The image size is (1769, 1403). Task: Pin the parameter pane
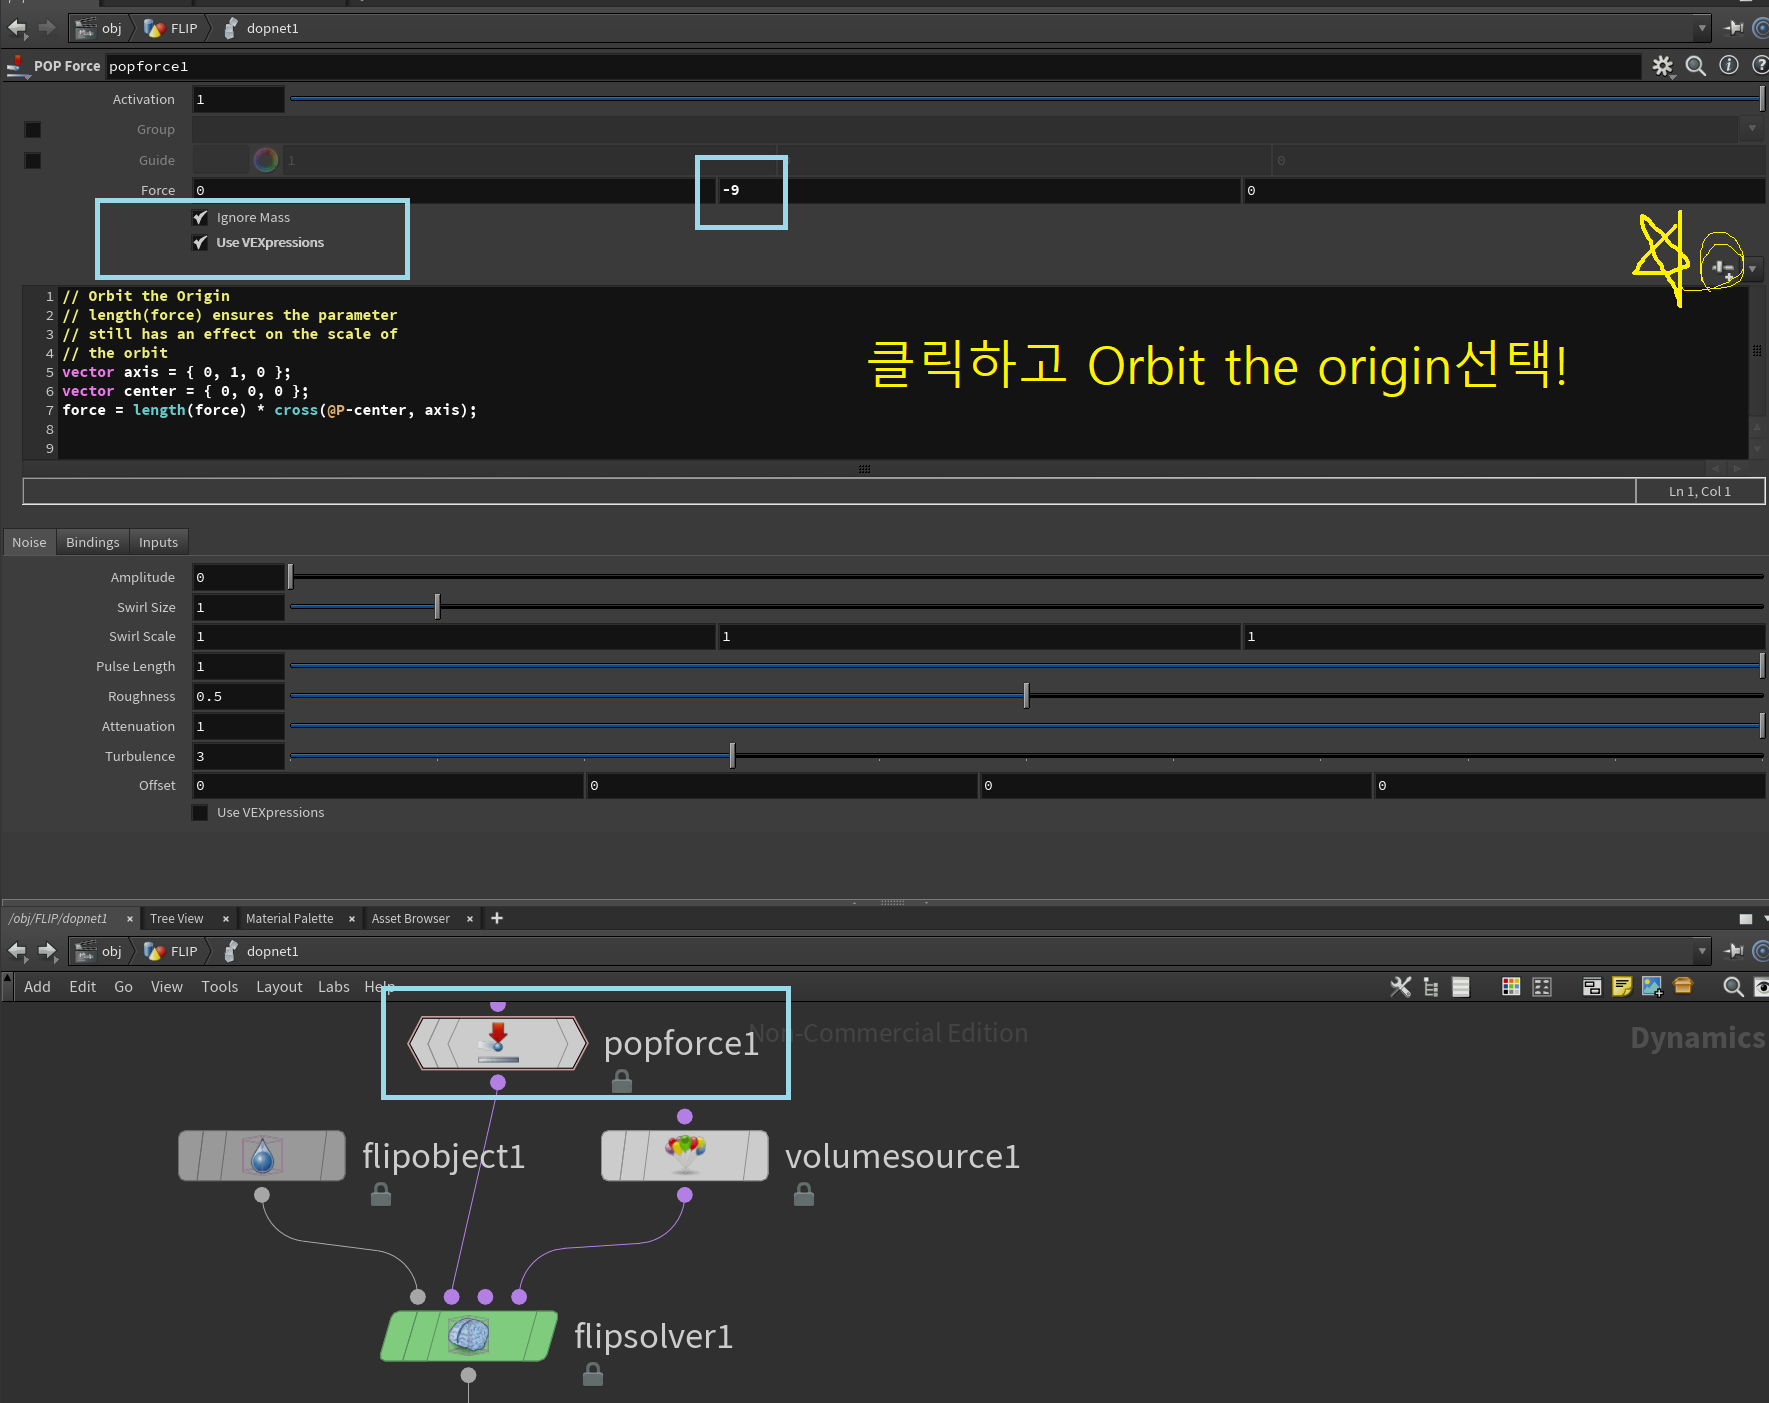1734,28
